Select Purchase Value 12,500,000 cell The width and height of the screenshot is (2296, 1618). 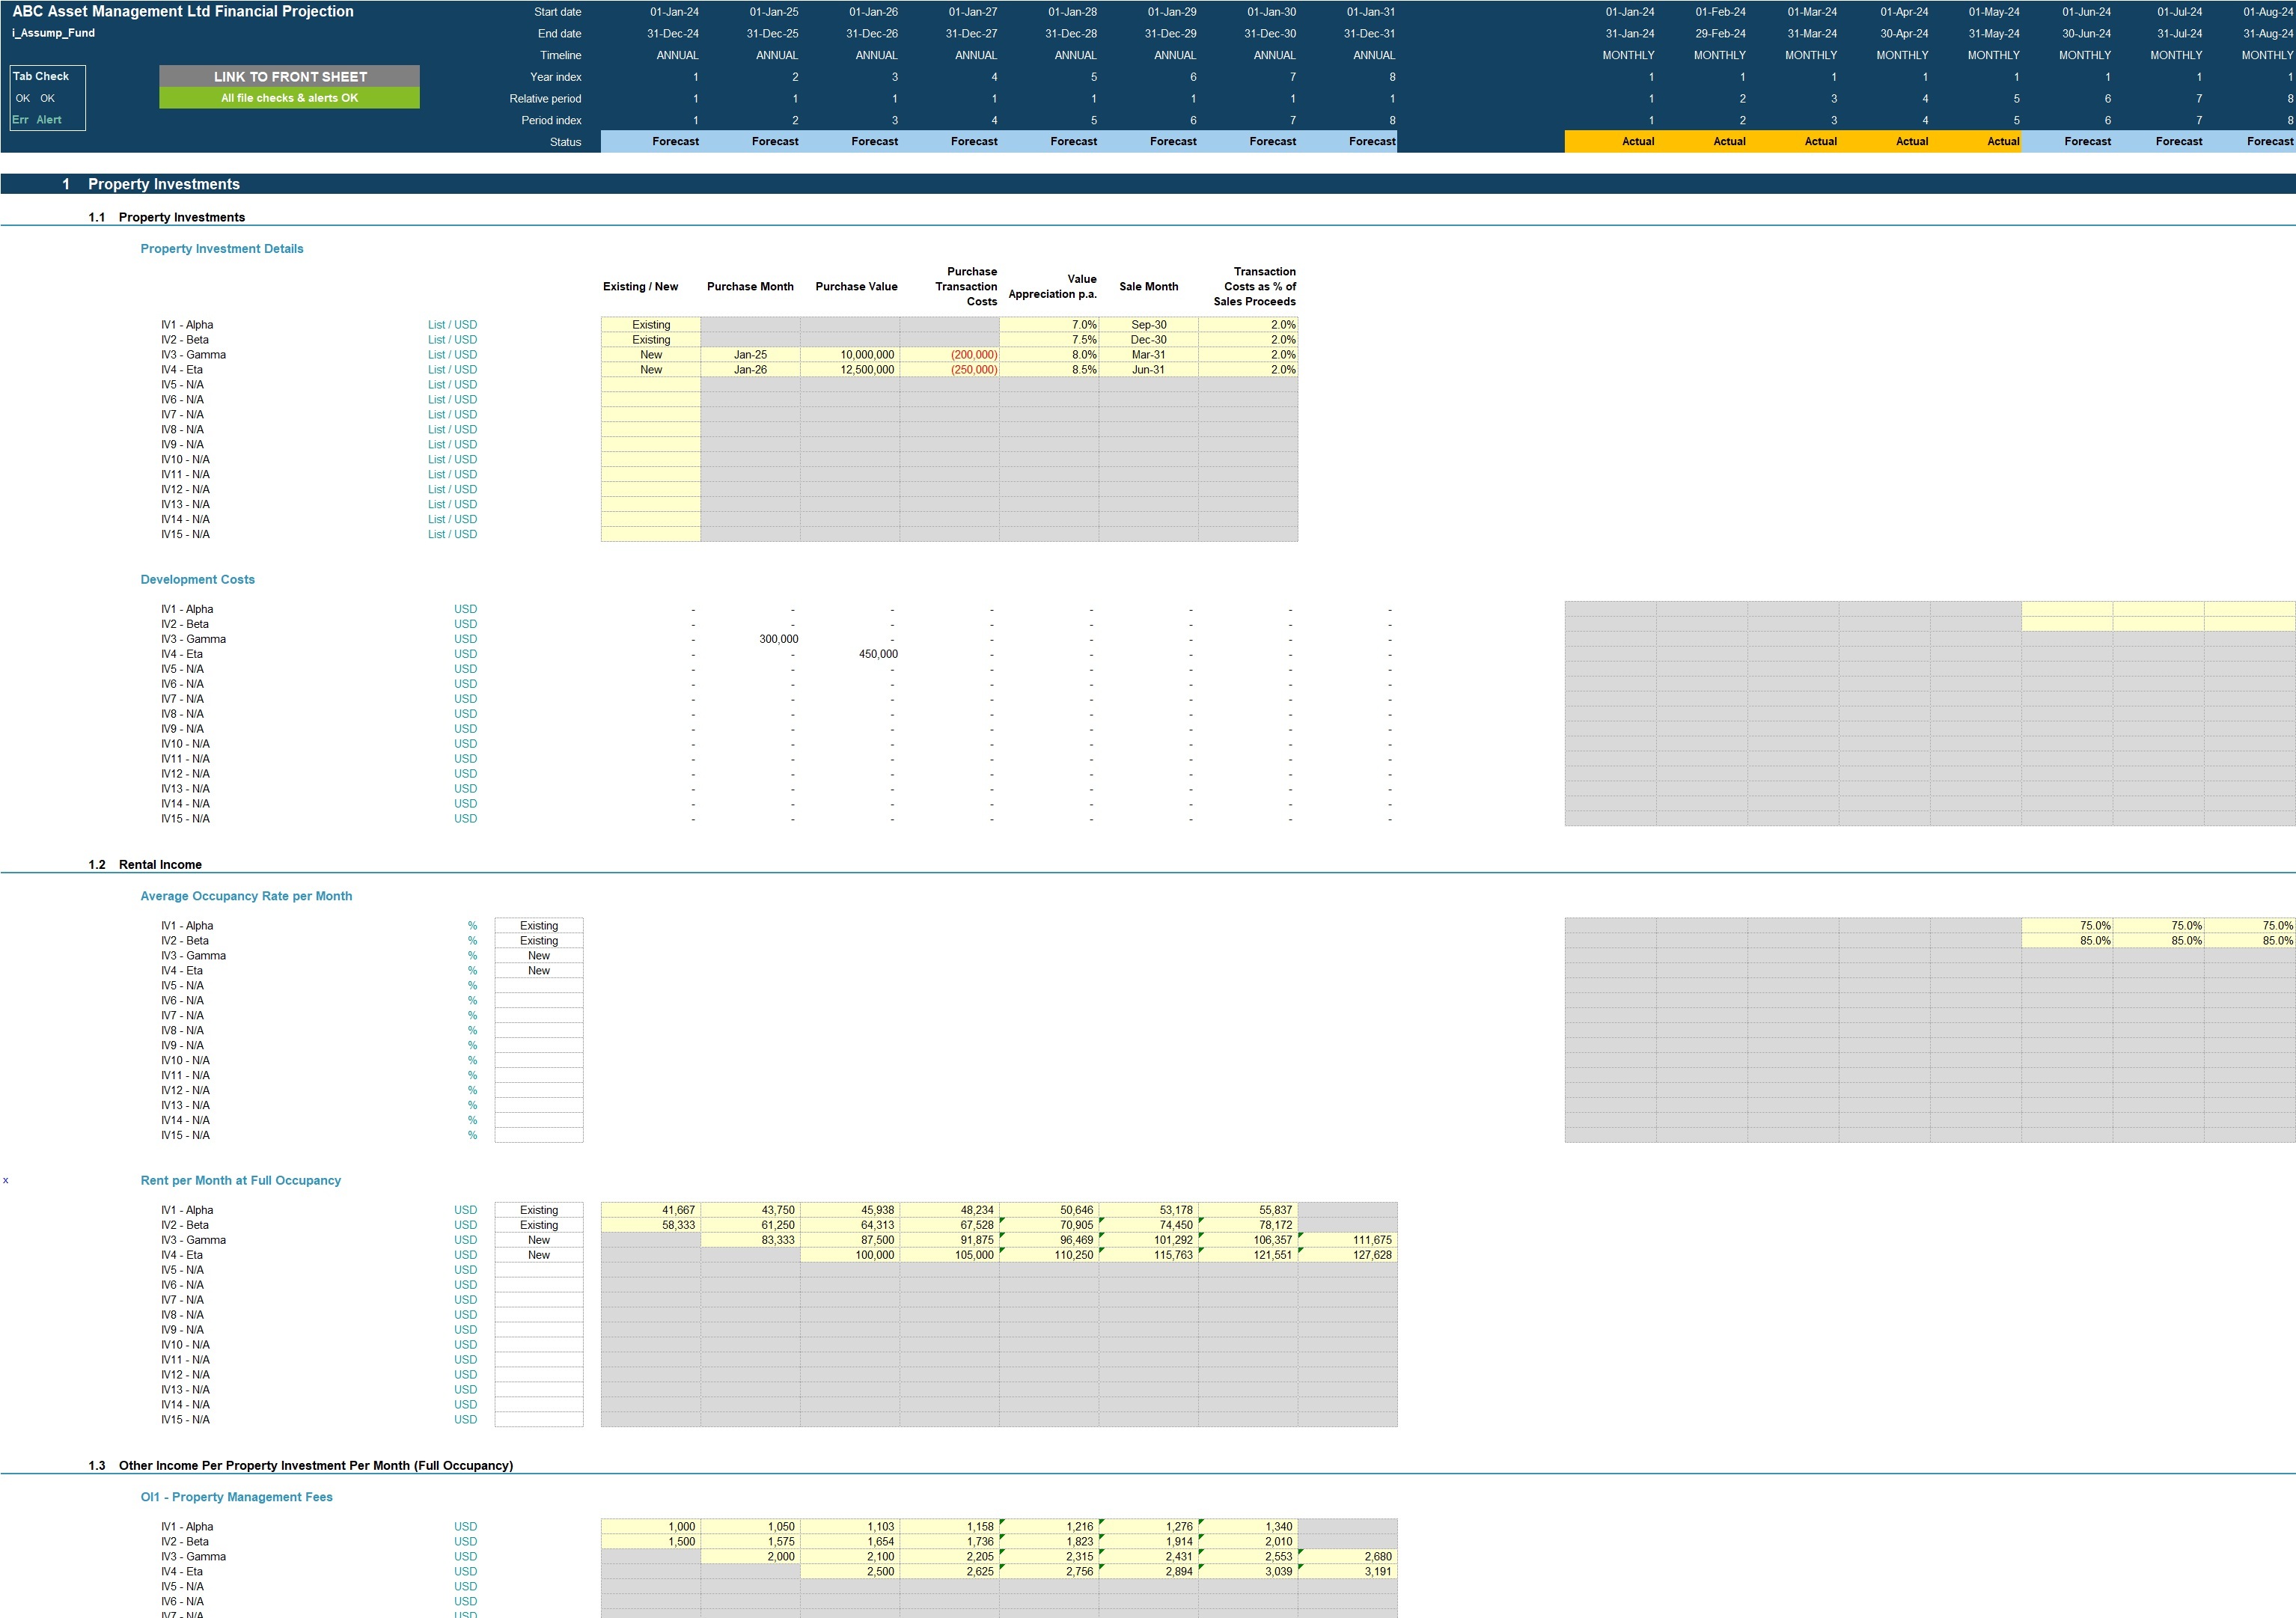point(850,370)
